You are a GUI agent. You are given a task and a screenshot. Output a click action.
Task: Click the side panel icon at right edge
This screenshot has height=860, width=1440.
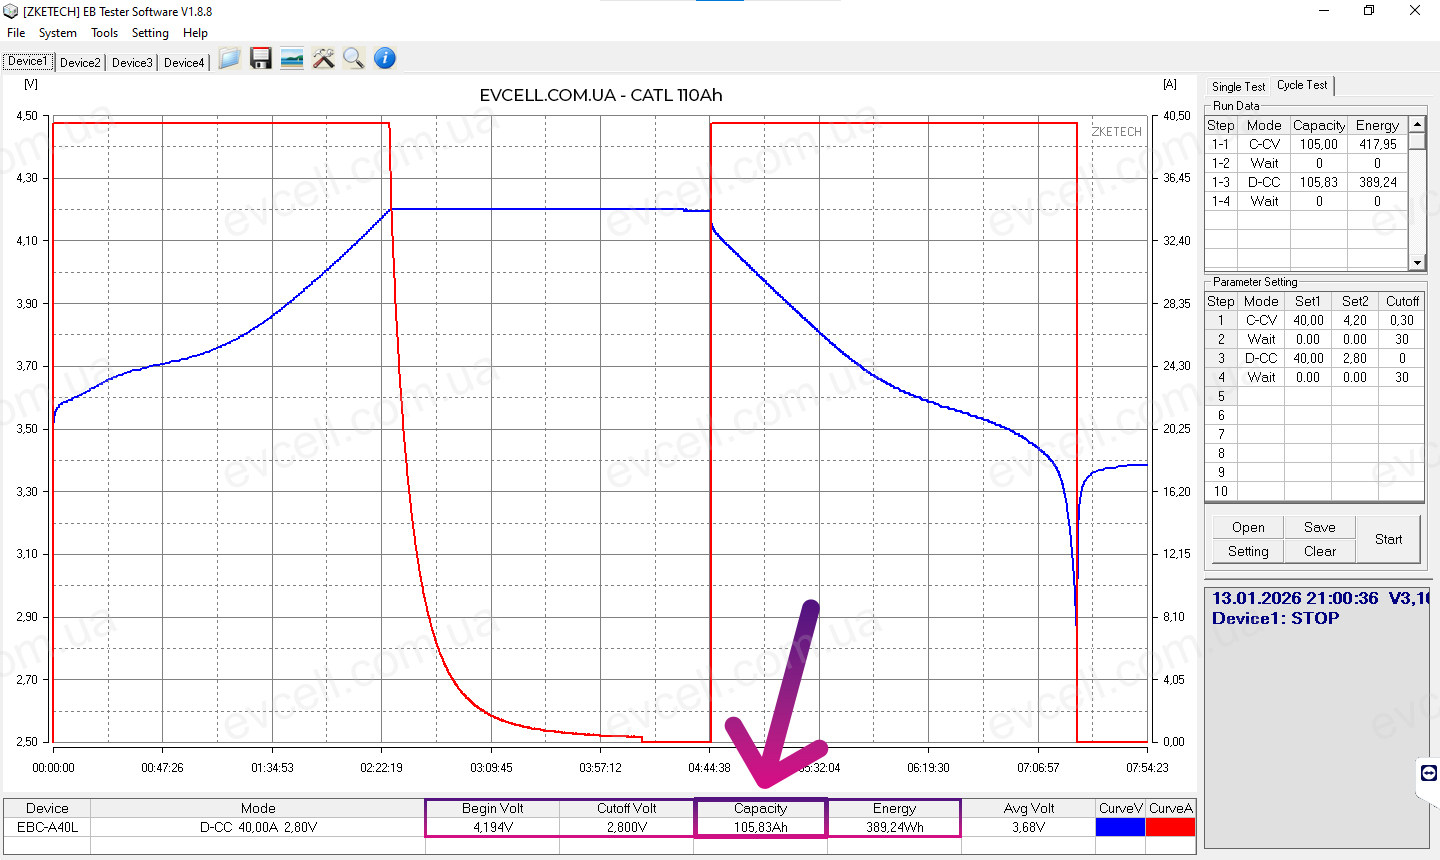click(1428, 773)
